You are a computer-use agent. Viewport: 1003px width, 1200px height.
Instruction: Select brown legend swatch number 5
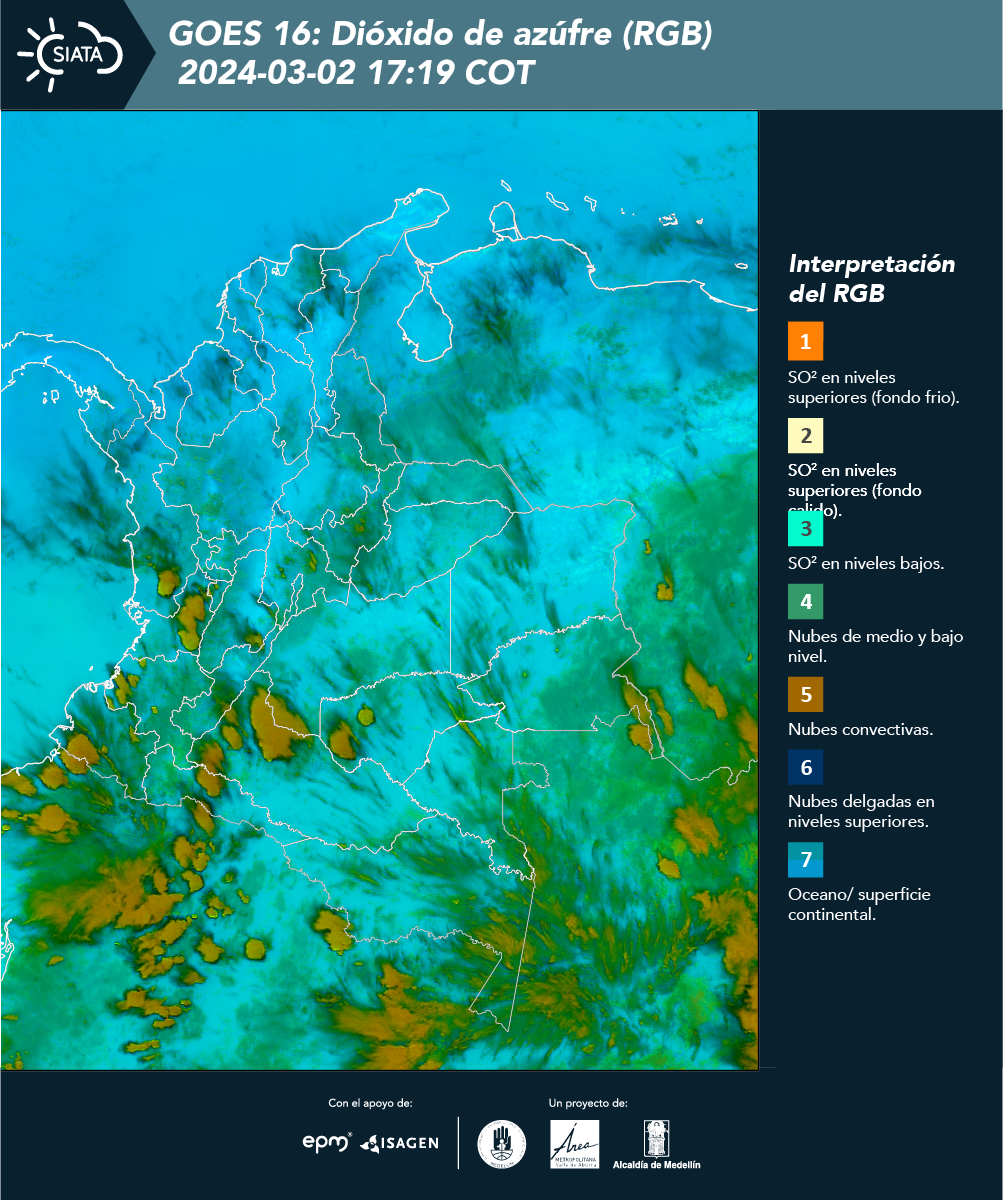click(805, 694)
